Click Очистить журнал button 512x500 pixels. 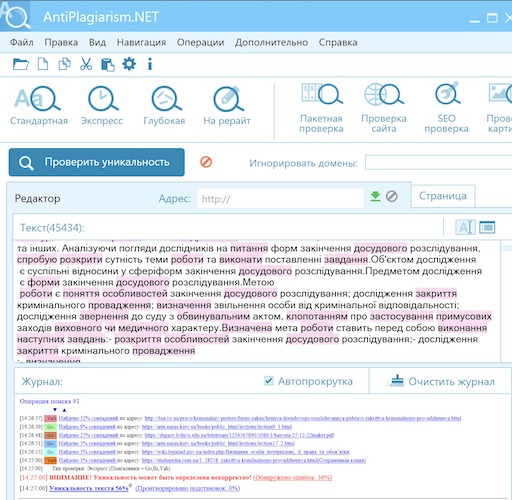(x=442, y=381)
